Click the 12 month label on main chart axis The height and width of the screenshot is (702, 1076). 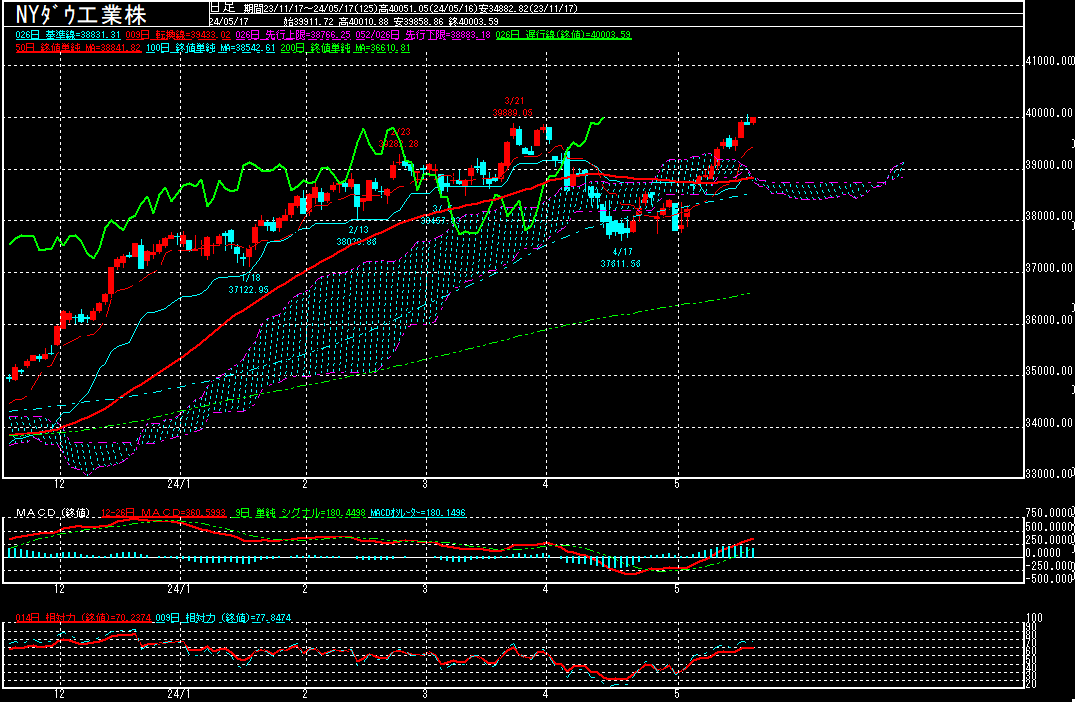coord(60,484)
